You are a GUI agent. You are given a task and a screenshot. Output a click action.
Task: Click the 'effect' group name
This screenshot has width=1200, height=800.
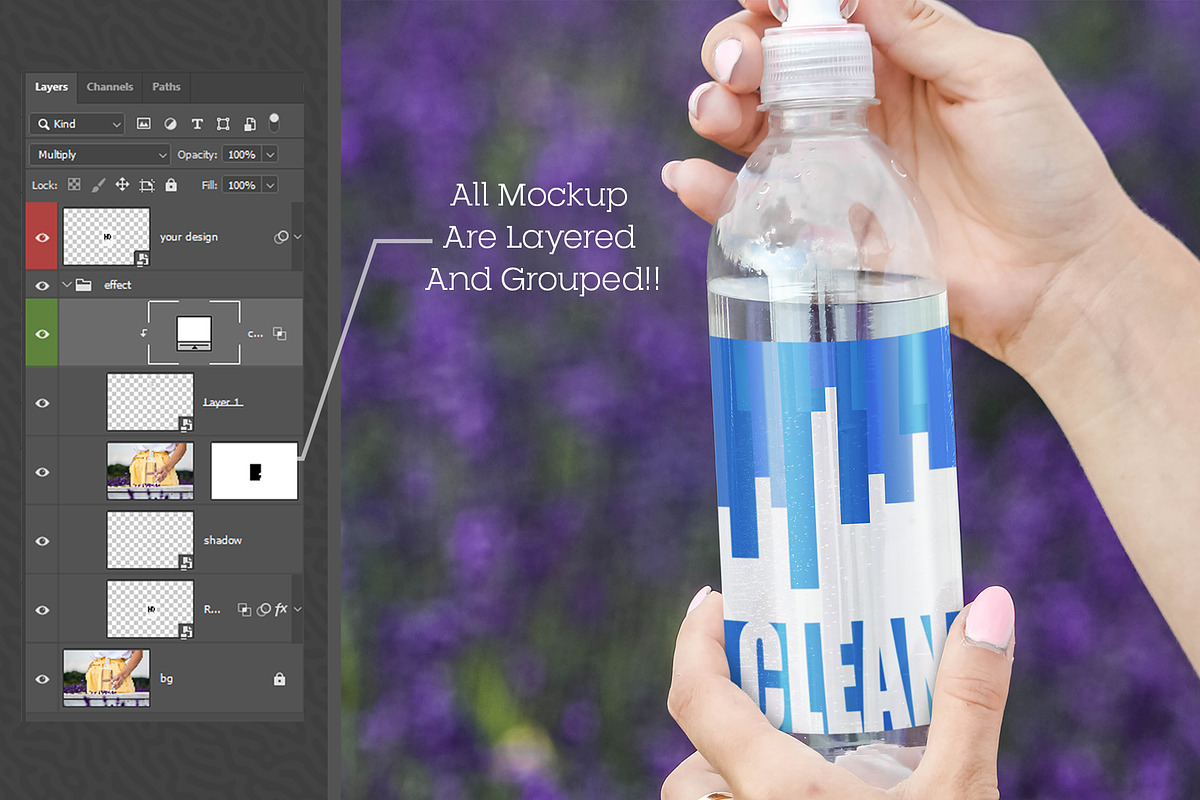click(x=118, y=285)
